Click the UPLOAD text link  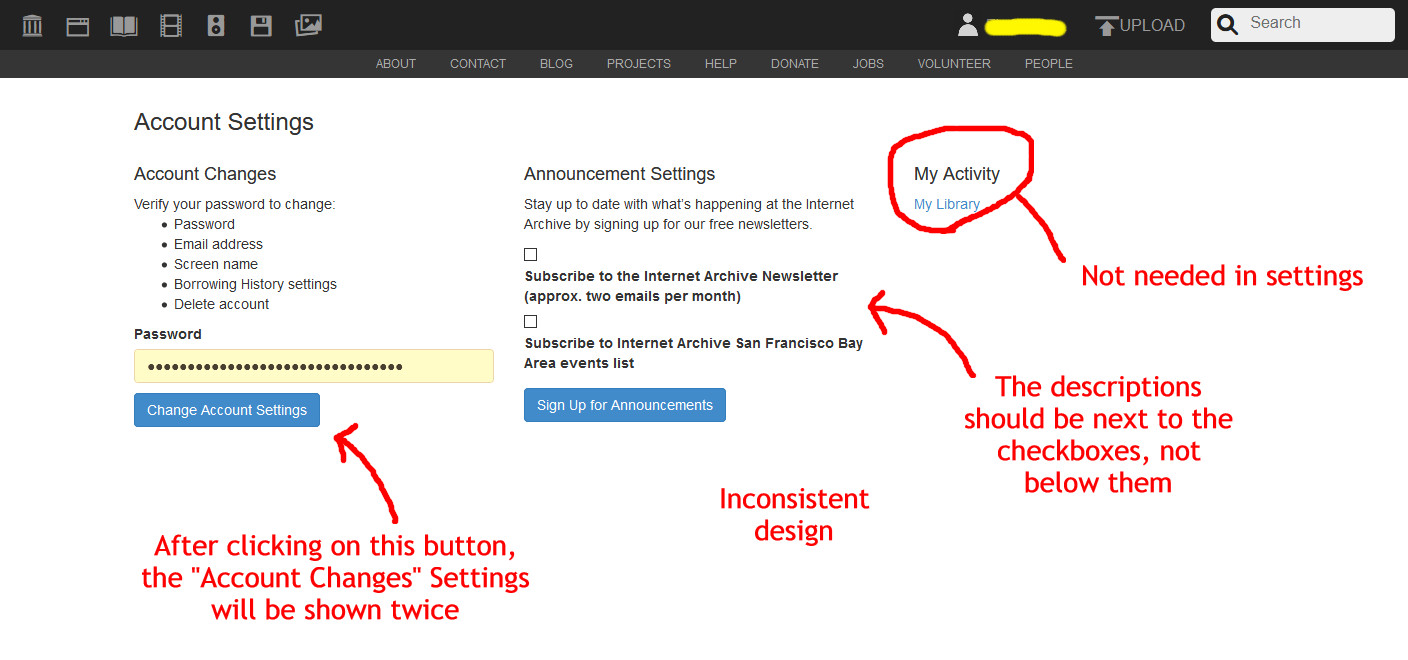click(1152, 26)
